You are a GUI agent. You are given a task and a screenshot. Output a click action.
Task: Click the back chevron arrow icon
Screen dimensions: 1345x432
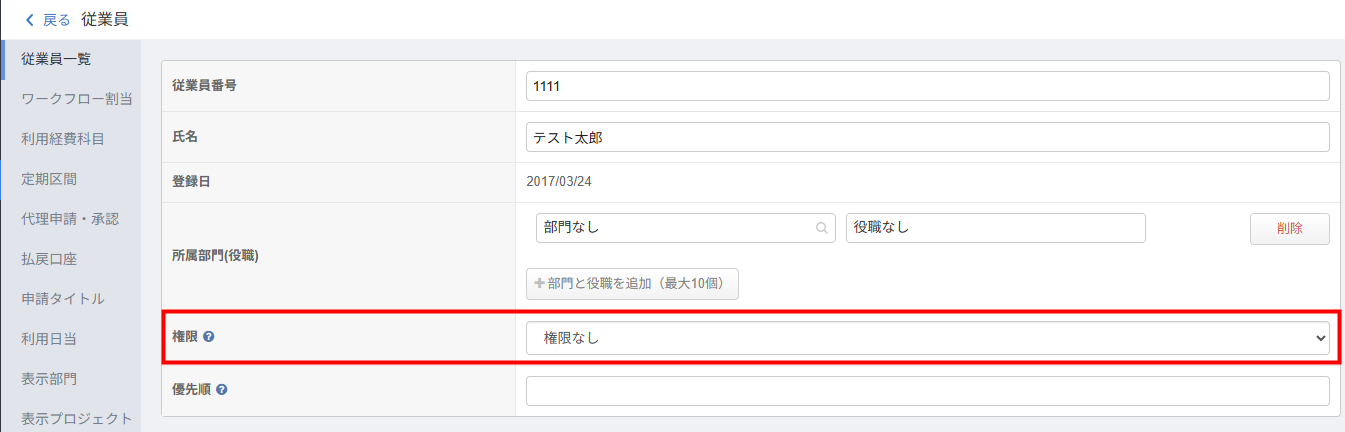[x=30, y=20]
